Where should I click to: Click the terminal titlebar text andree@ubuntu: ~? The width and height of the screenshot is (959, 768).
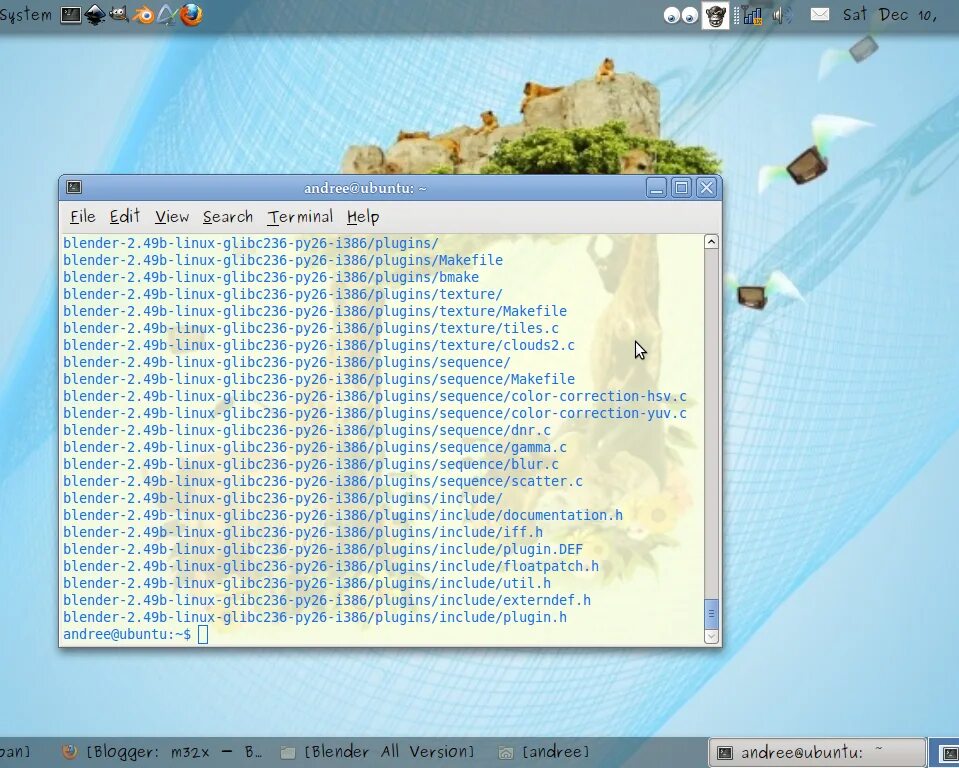point(365,188)
